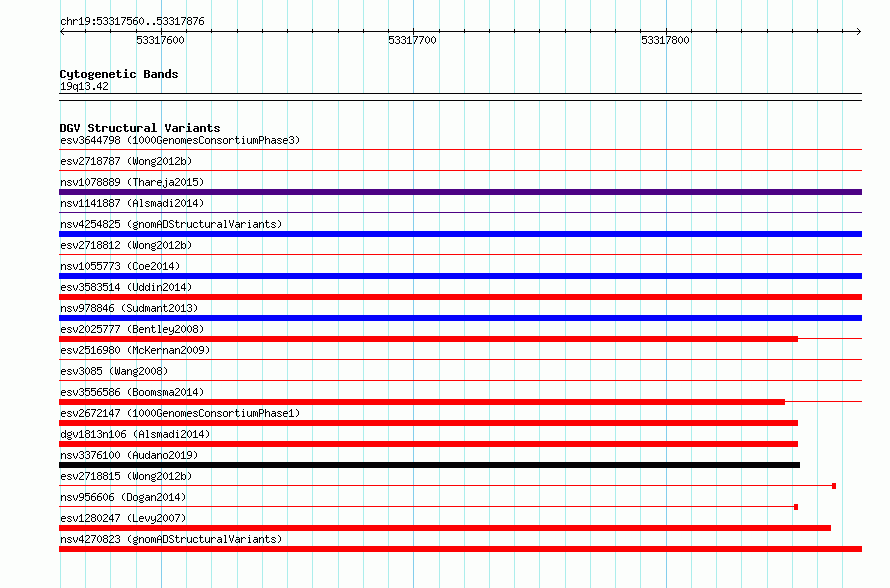
Task: Click red end marker of esv2718815
Action: point(834,486)
